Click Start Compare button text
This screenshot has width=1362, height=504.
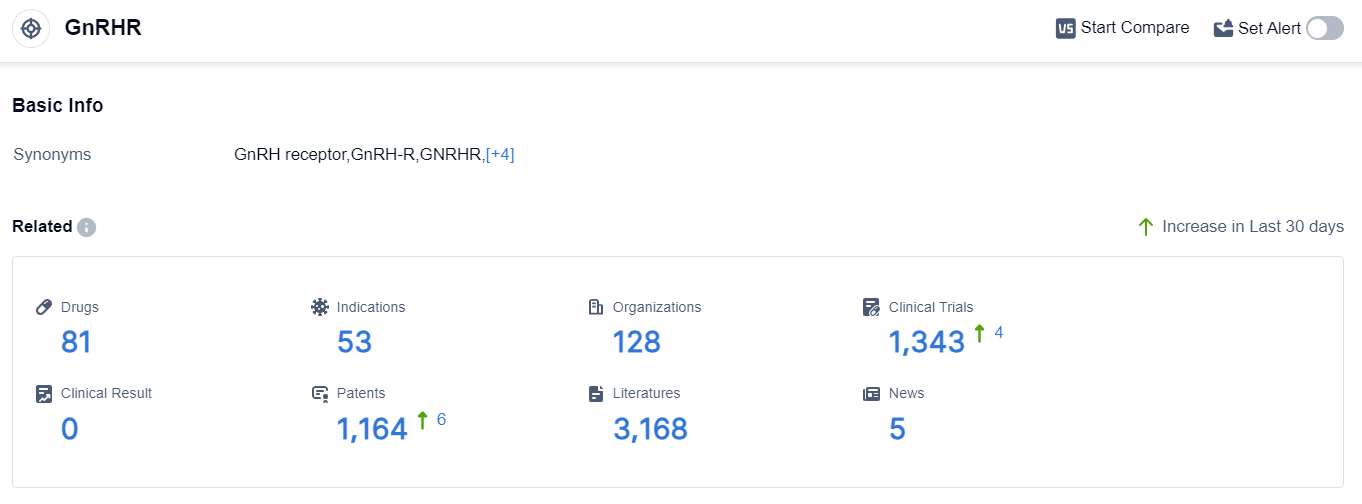[x=1135, y=28]
